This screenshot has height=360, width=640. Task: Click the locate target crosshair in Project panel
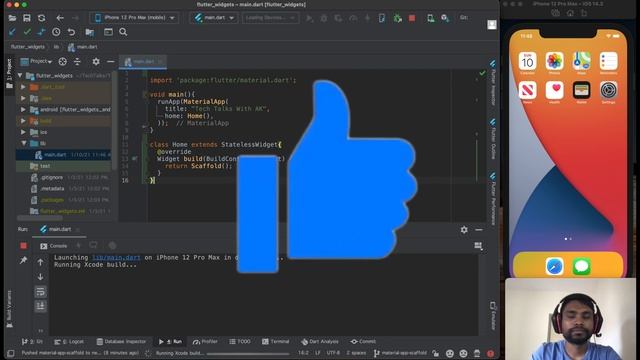click(62, 62)
